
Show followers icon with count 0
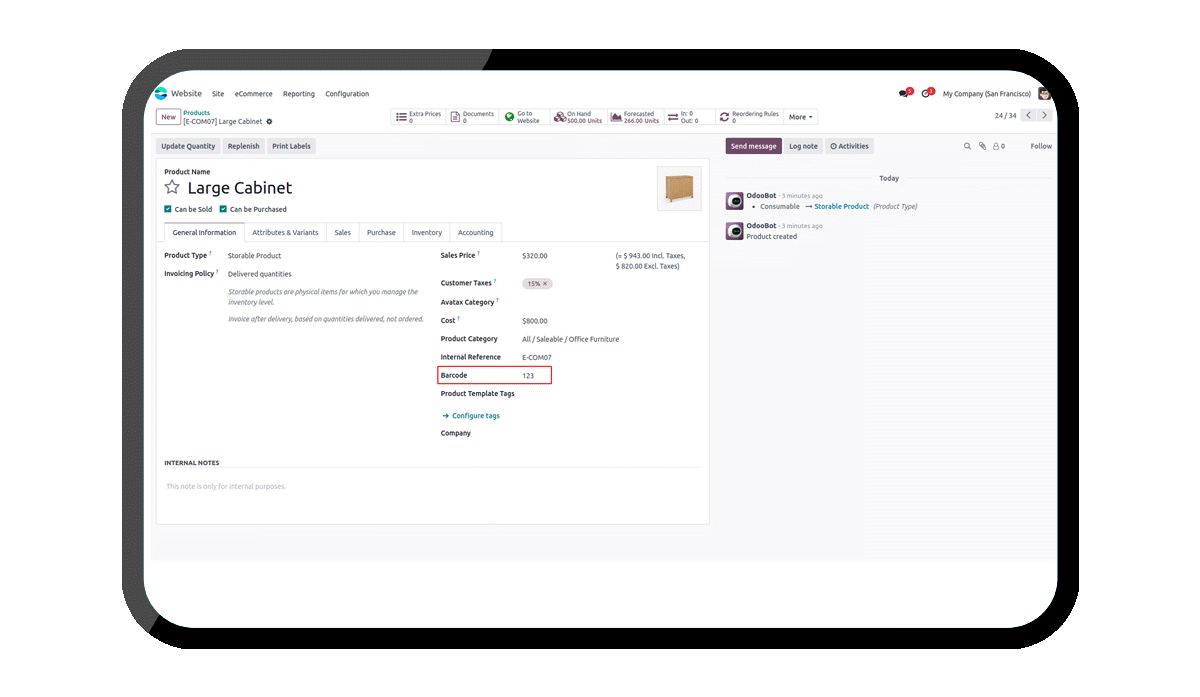tap(999, 146)
